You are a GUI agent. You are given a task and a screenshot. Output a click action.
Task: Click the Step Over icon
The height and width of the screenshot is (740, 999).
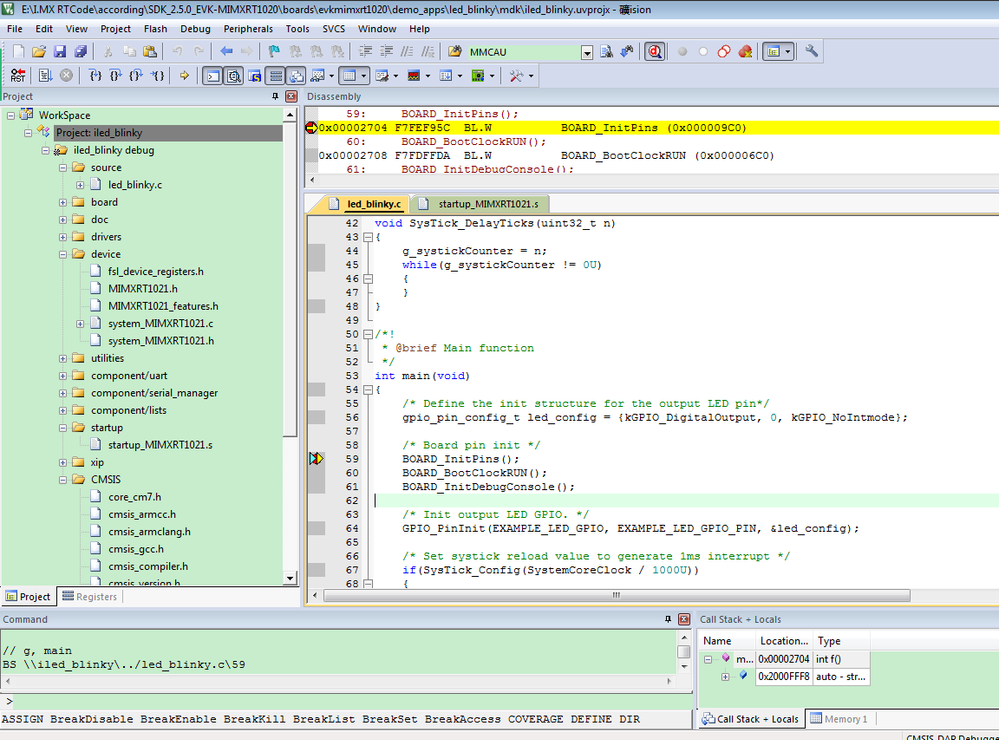(x=115, y=76)
